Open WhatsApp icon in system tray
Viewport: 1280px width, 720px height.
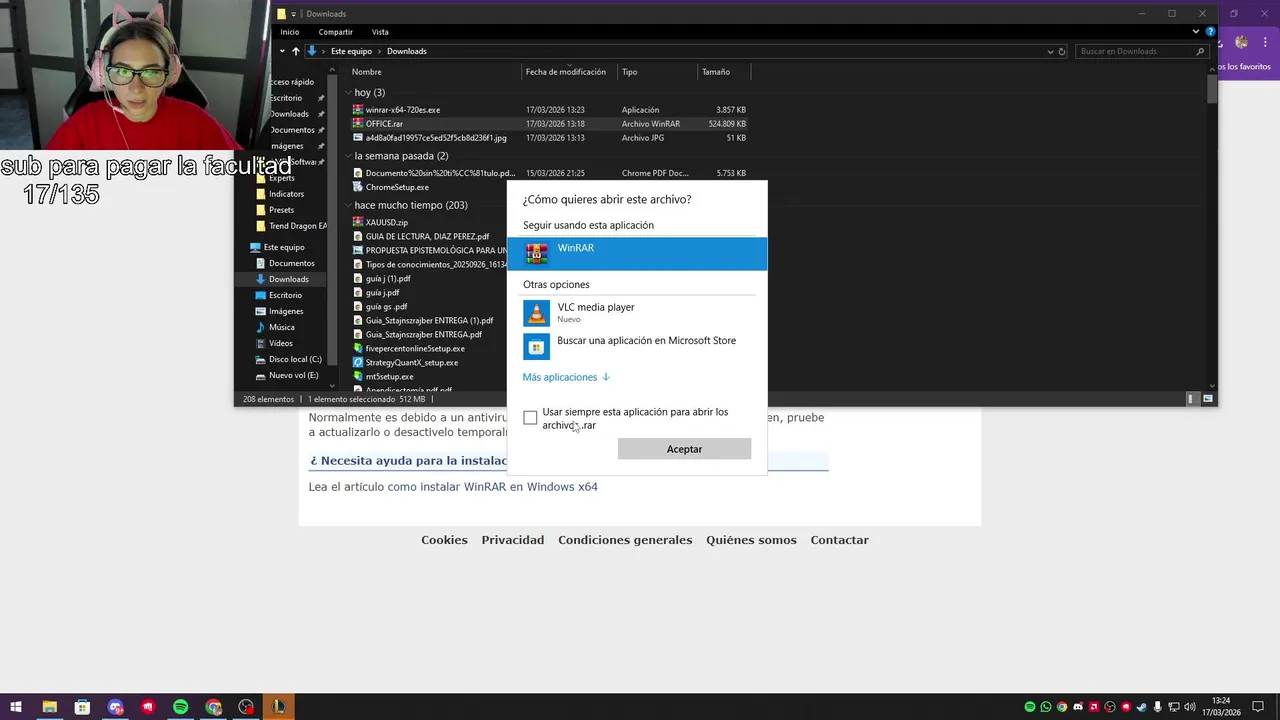click(x=1046, y=707)
